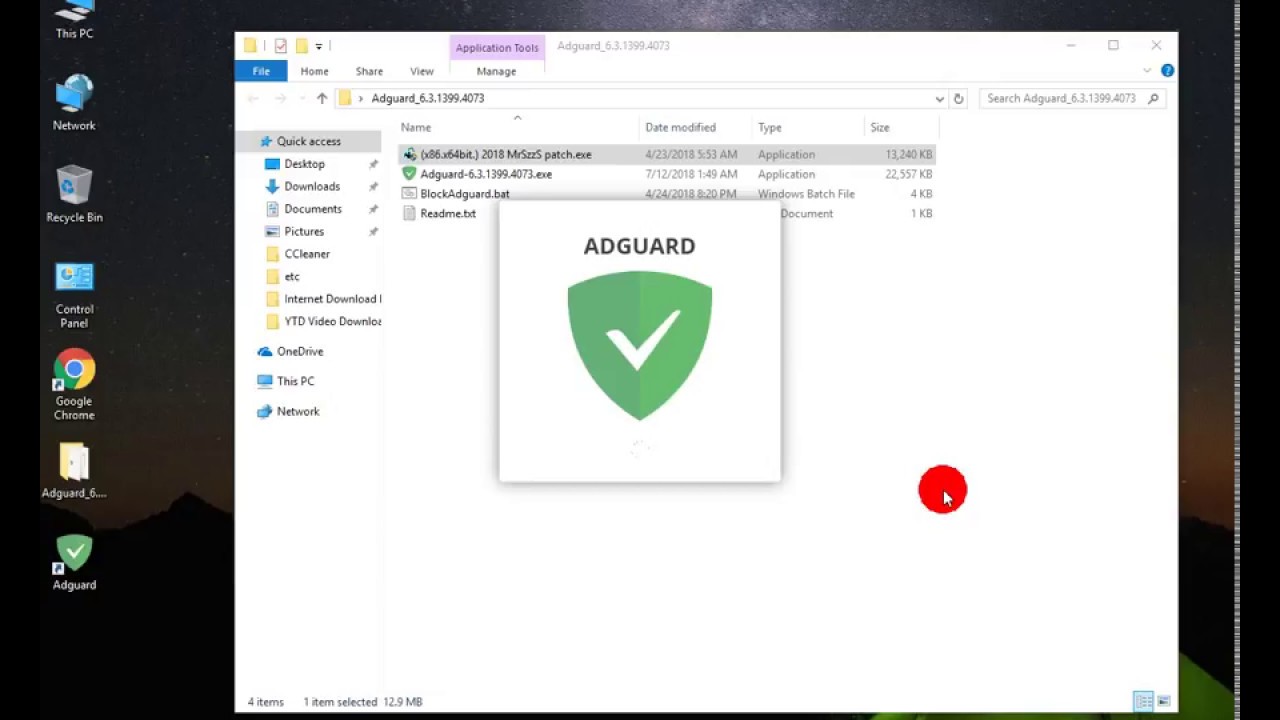
Task: Switch to the View ribbon tab
Action: pyautogui.click(x=421, y=71)
